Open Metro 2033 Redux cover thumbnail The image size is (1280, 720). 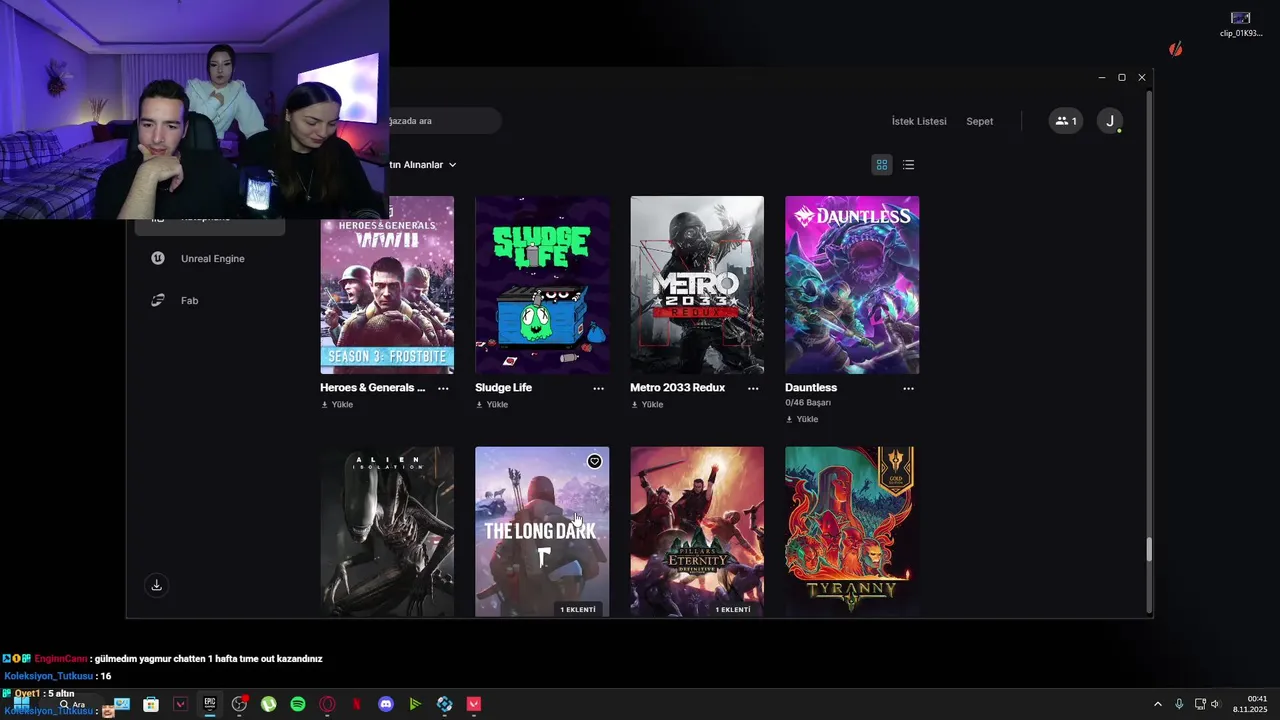pyautogui.click(x=697, y=285)
